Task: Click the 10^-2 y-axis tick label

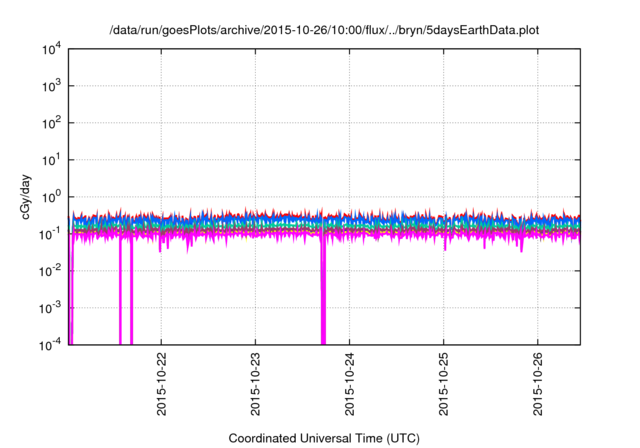Action: [50, 271]
